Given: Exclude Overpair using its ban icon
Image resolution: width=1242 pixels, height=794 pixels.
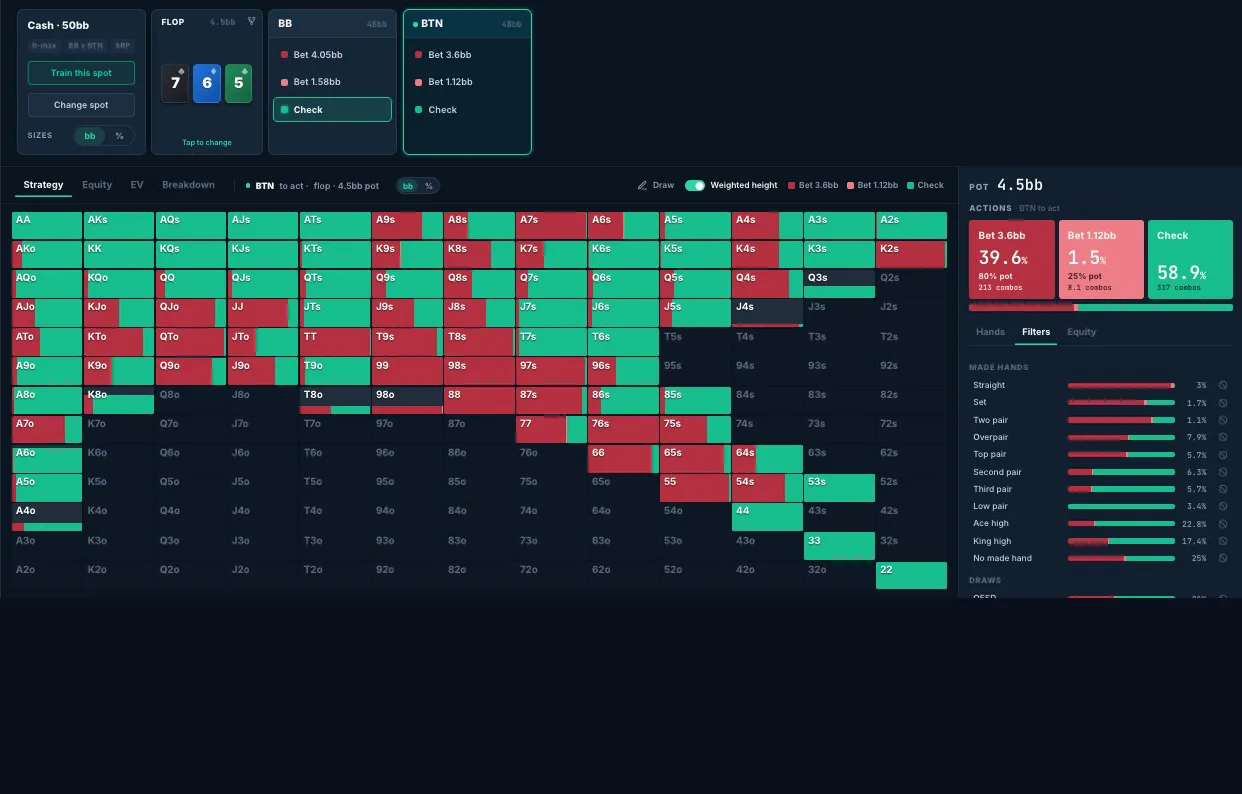Looking at the screenshot, I should tap(1222, 437).
